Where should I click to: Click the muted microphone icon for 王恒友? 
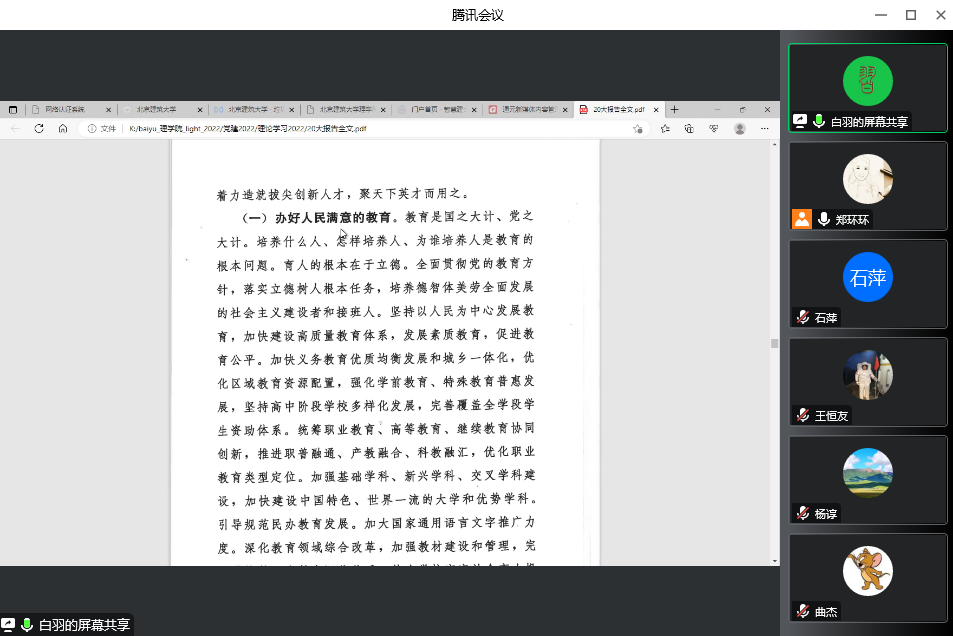[x=802, y=415]
